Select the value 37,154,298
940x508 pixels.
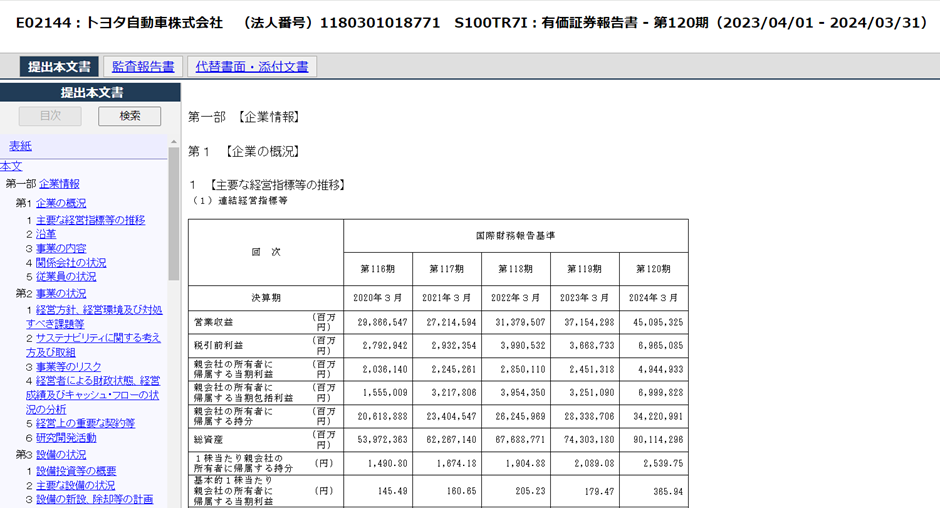pos(589,322)
